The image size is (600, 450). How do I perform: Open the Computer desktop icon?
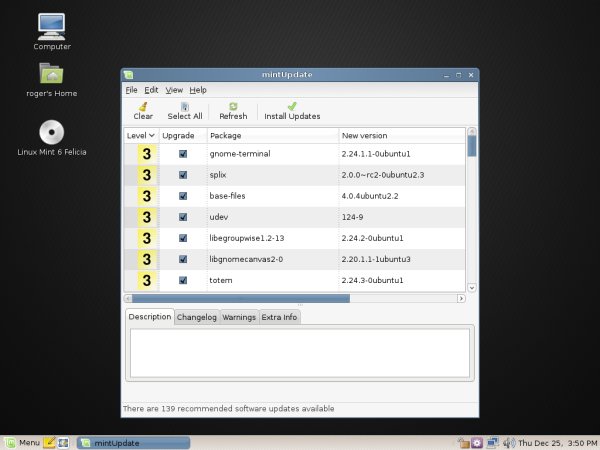point(52,27)
